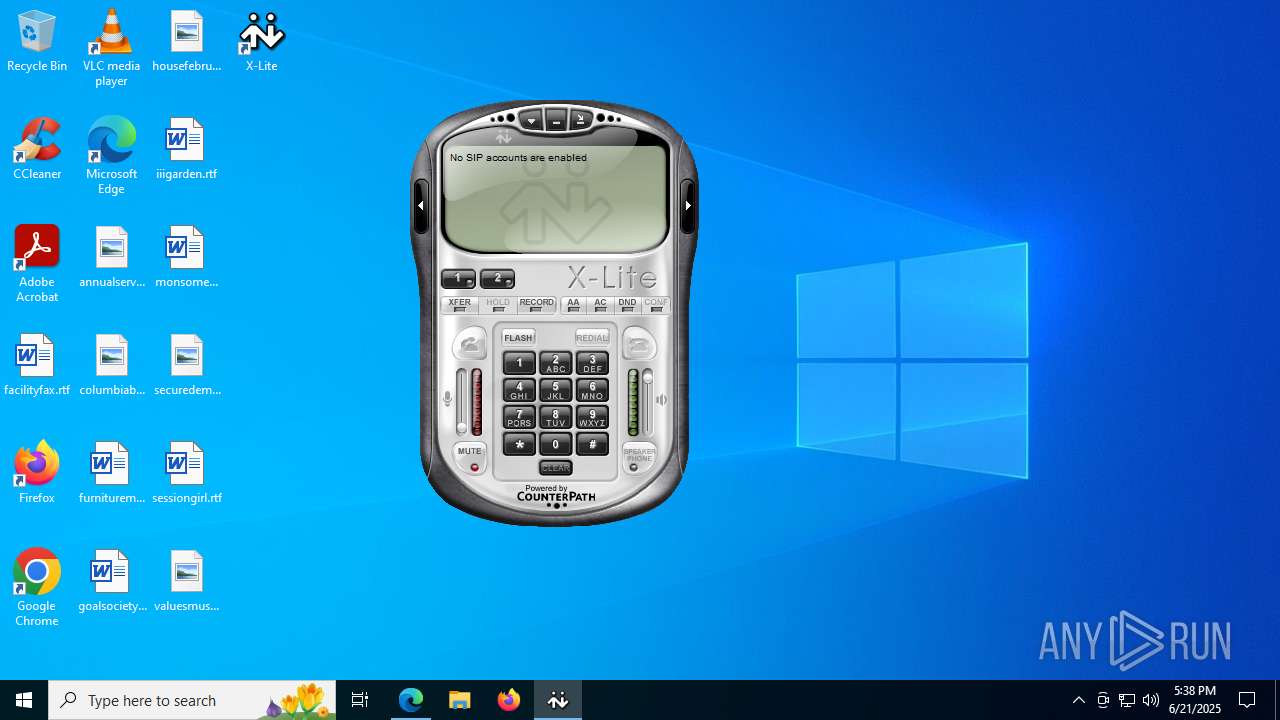Click X-Lite taskbar icon
Viewport: 1280px width, 720px height.
point(557,700)
